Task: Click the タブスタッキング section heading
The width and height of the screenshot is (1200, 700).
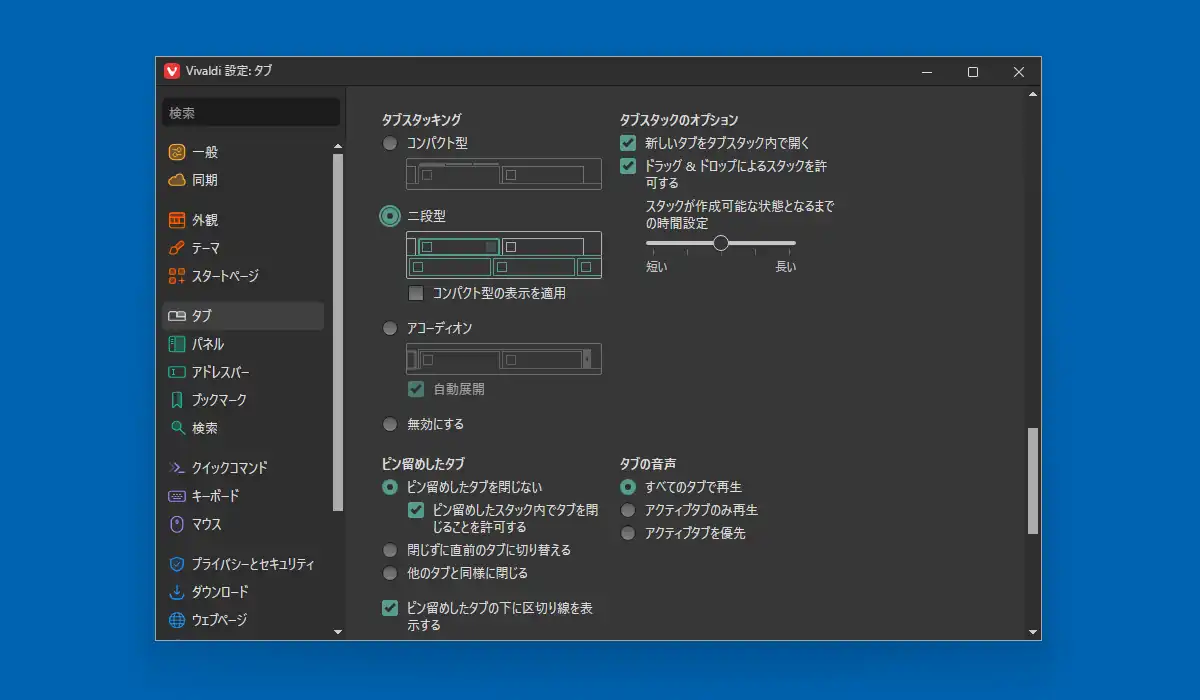Action: [421, 120]
